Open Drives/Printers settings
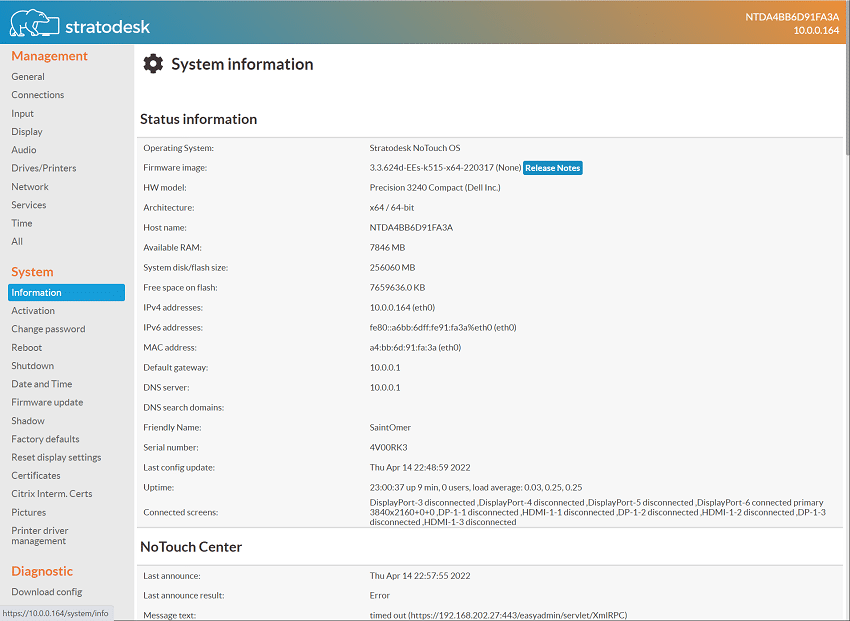This screenshot has height=621, width=850. [x=43, y=168]
